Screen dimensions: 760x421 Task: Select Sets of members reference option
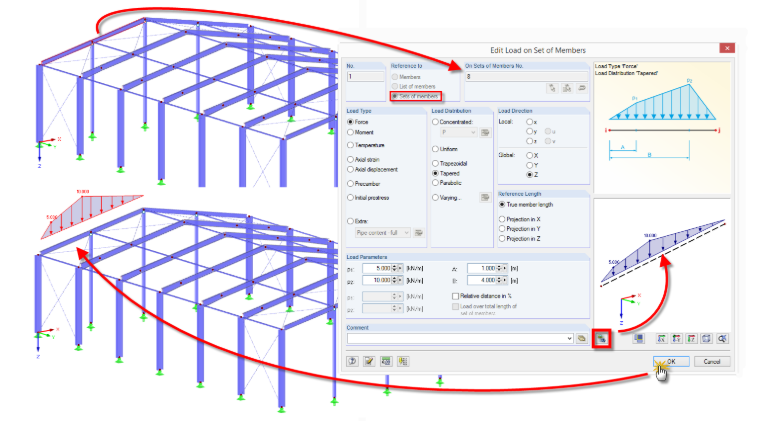tap(395, 96)
